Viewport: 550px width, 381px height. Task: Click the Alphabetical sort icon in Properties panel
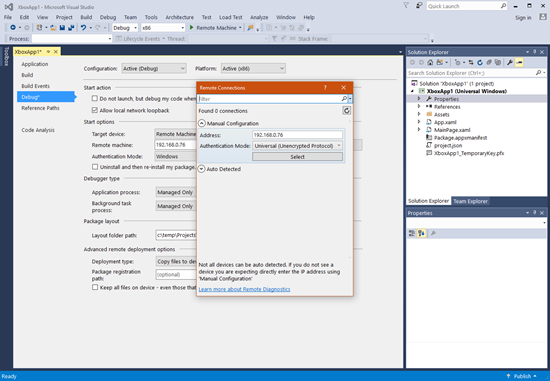click(421, 233)
